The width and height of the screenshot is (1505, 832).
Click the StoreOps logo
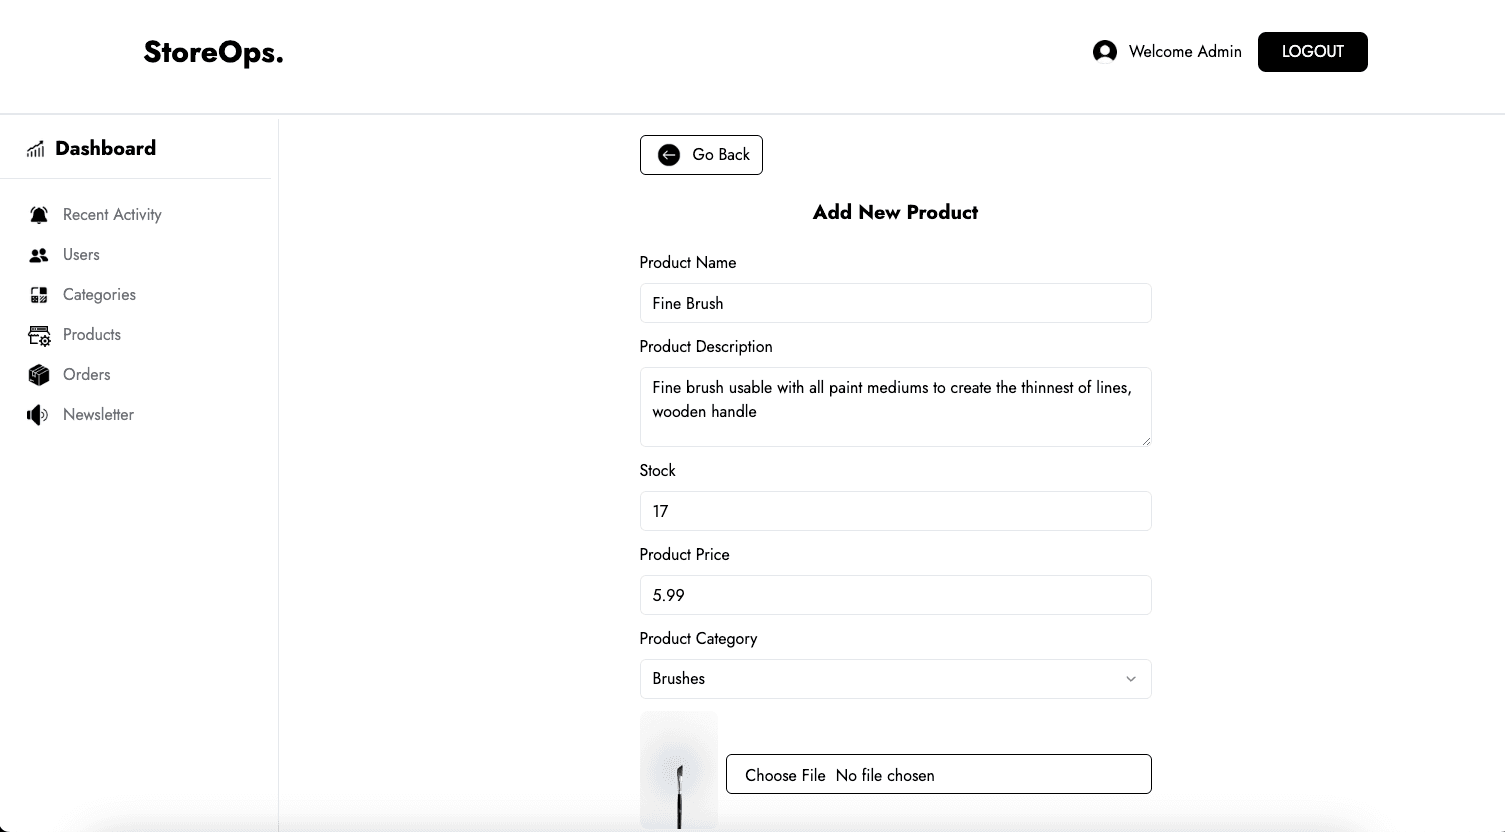pyautogui.click(x=213, y=52)
